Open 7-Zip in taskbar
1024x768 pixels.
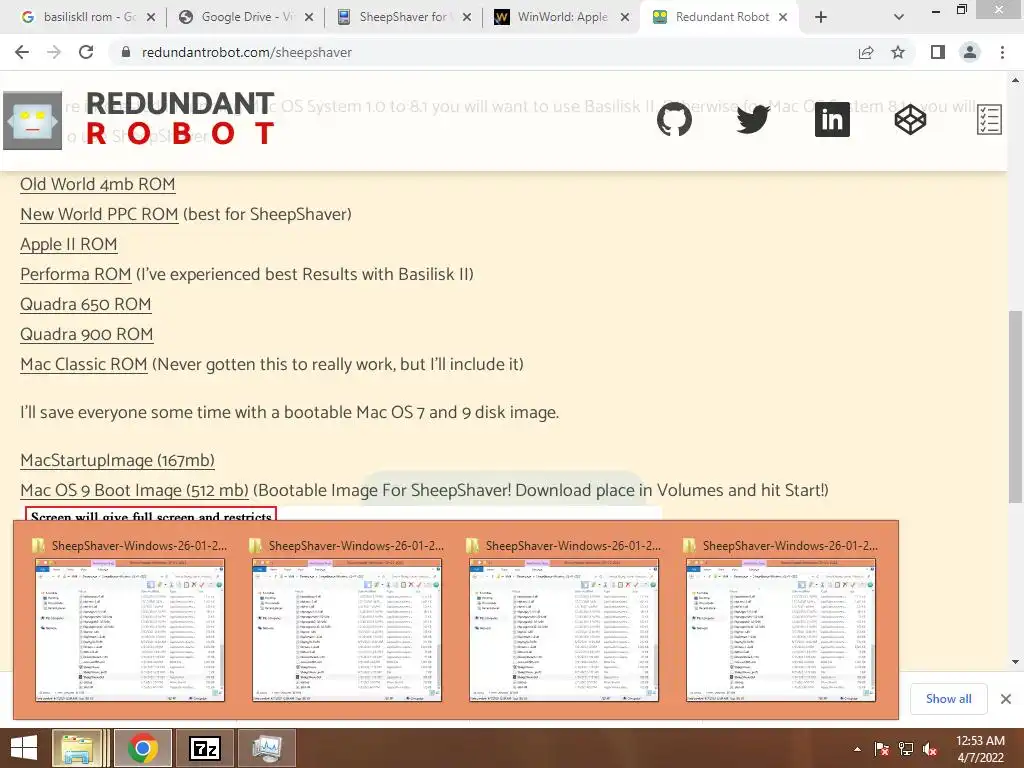click(204, 748)
